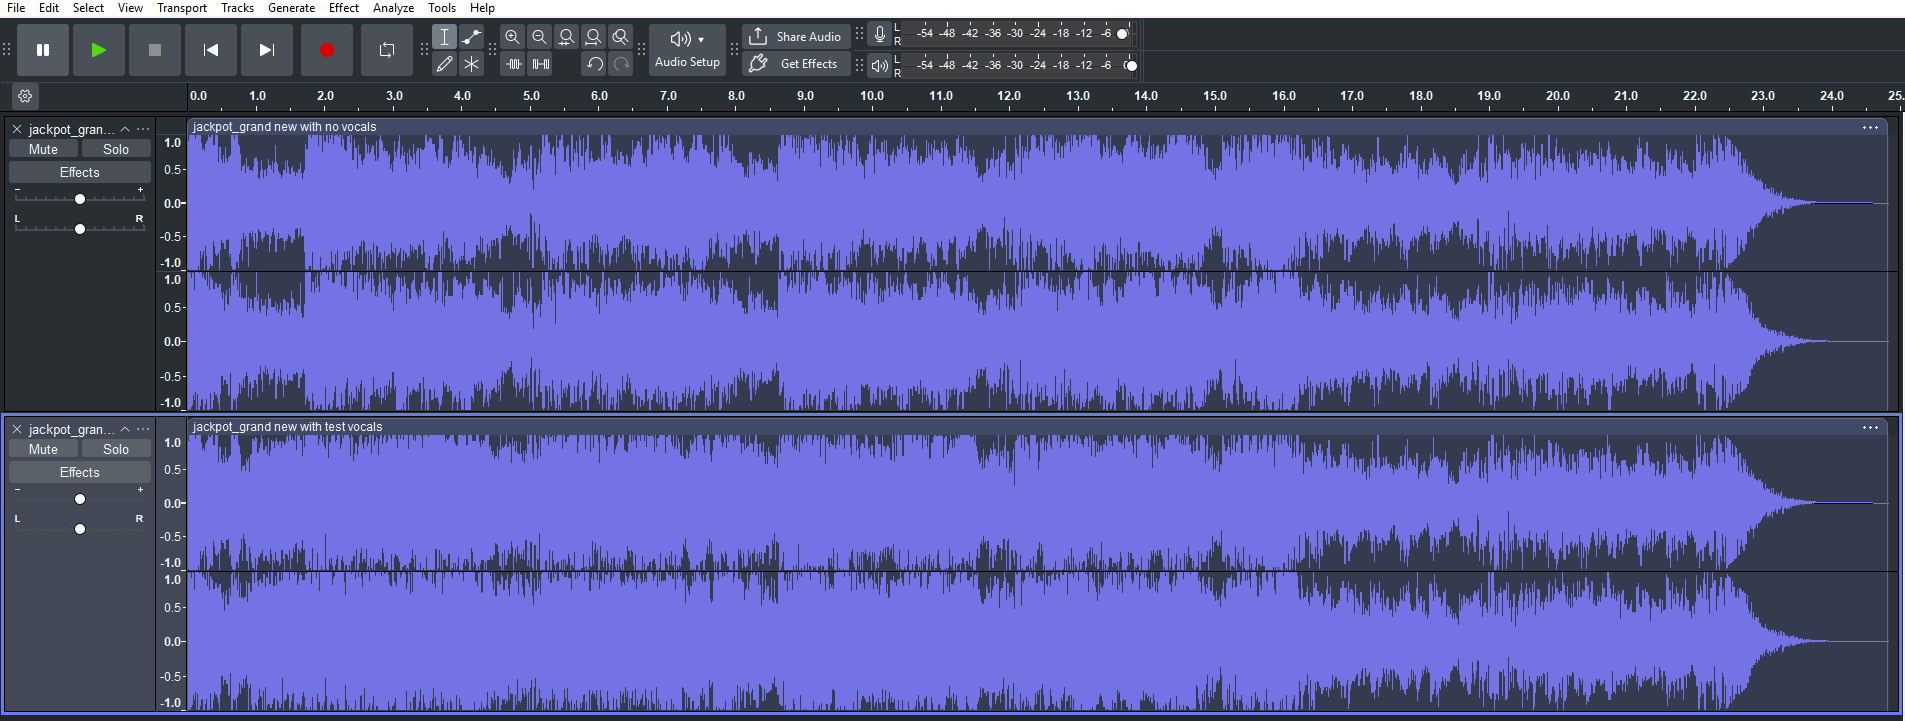This screenshot has height=721, width=1905.
Task: Undo the last action
Action: [594, 64]
